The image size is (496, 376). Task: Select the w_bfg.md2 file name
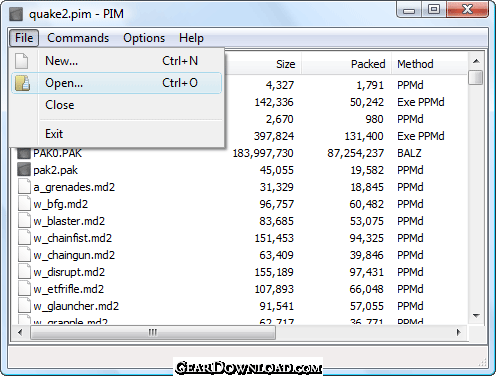tap(60, 204)
